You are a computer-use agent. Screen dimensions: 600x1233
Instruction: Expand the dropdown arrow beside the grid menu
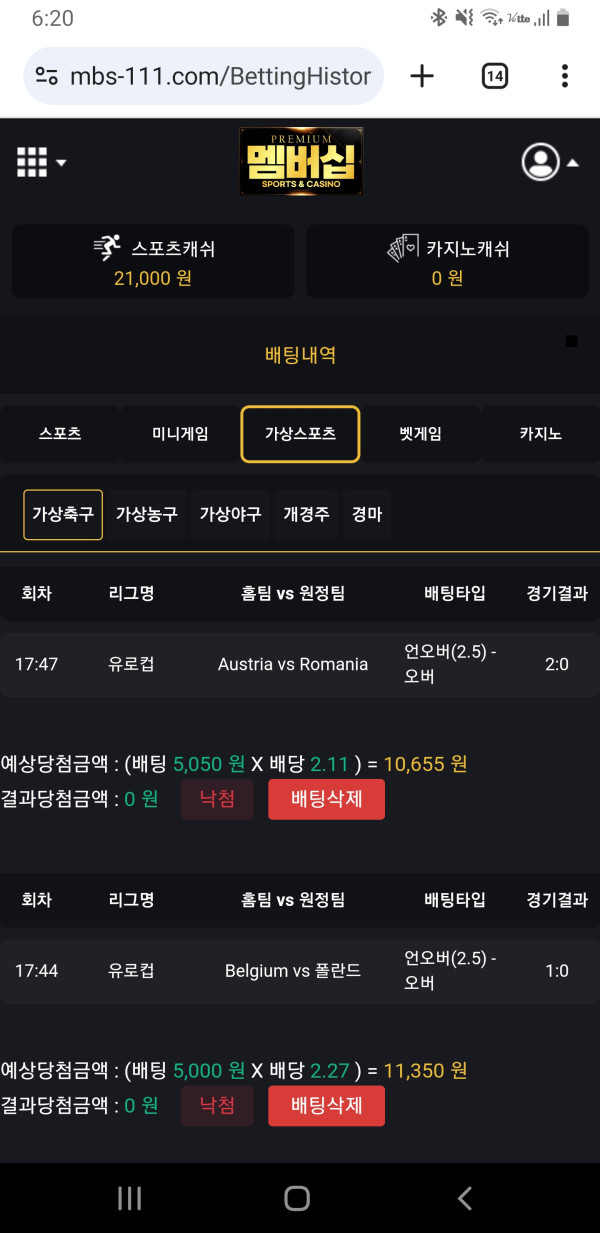pos(60,161)
